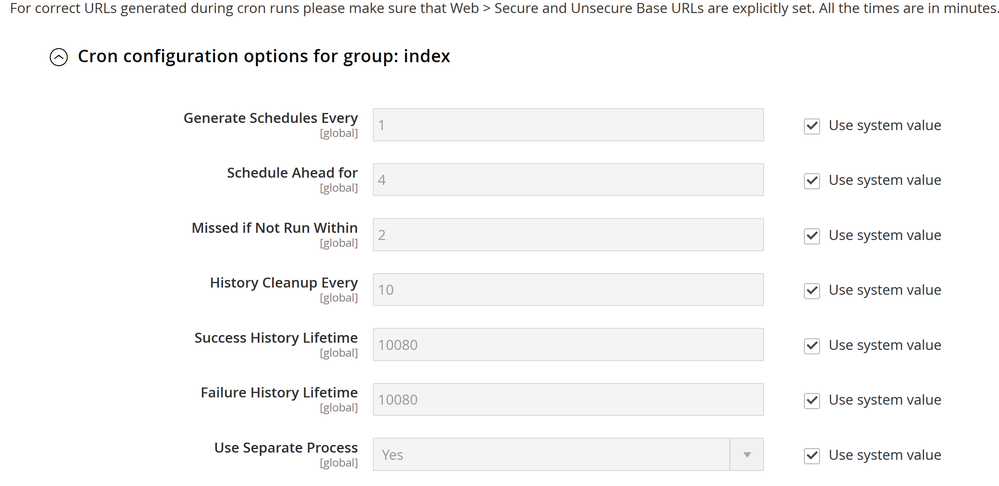Select the Success History Lifetime field
The height and width of the screenshot is (486, 999).
point(567,346)
